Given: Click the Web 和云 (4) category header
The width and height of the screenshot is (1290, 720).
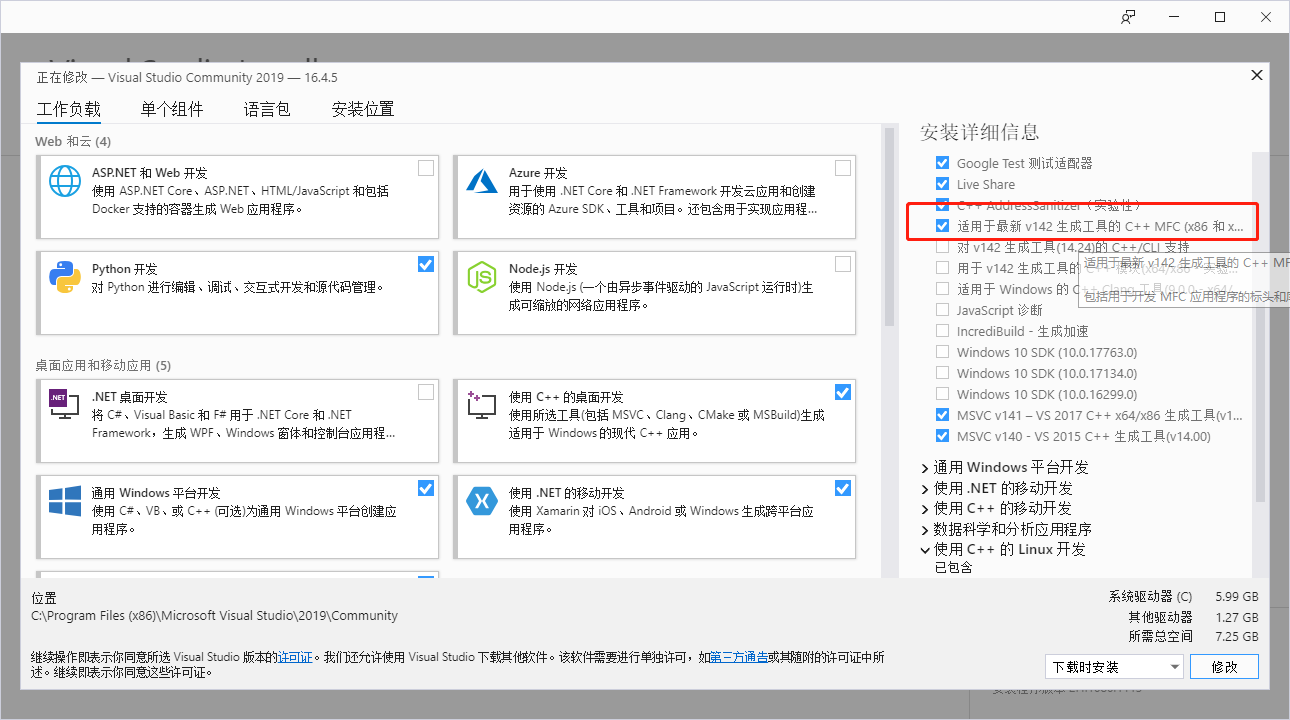Looking at the screenshot, I should (73, 141).
